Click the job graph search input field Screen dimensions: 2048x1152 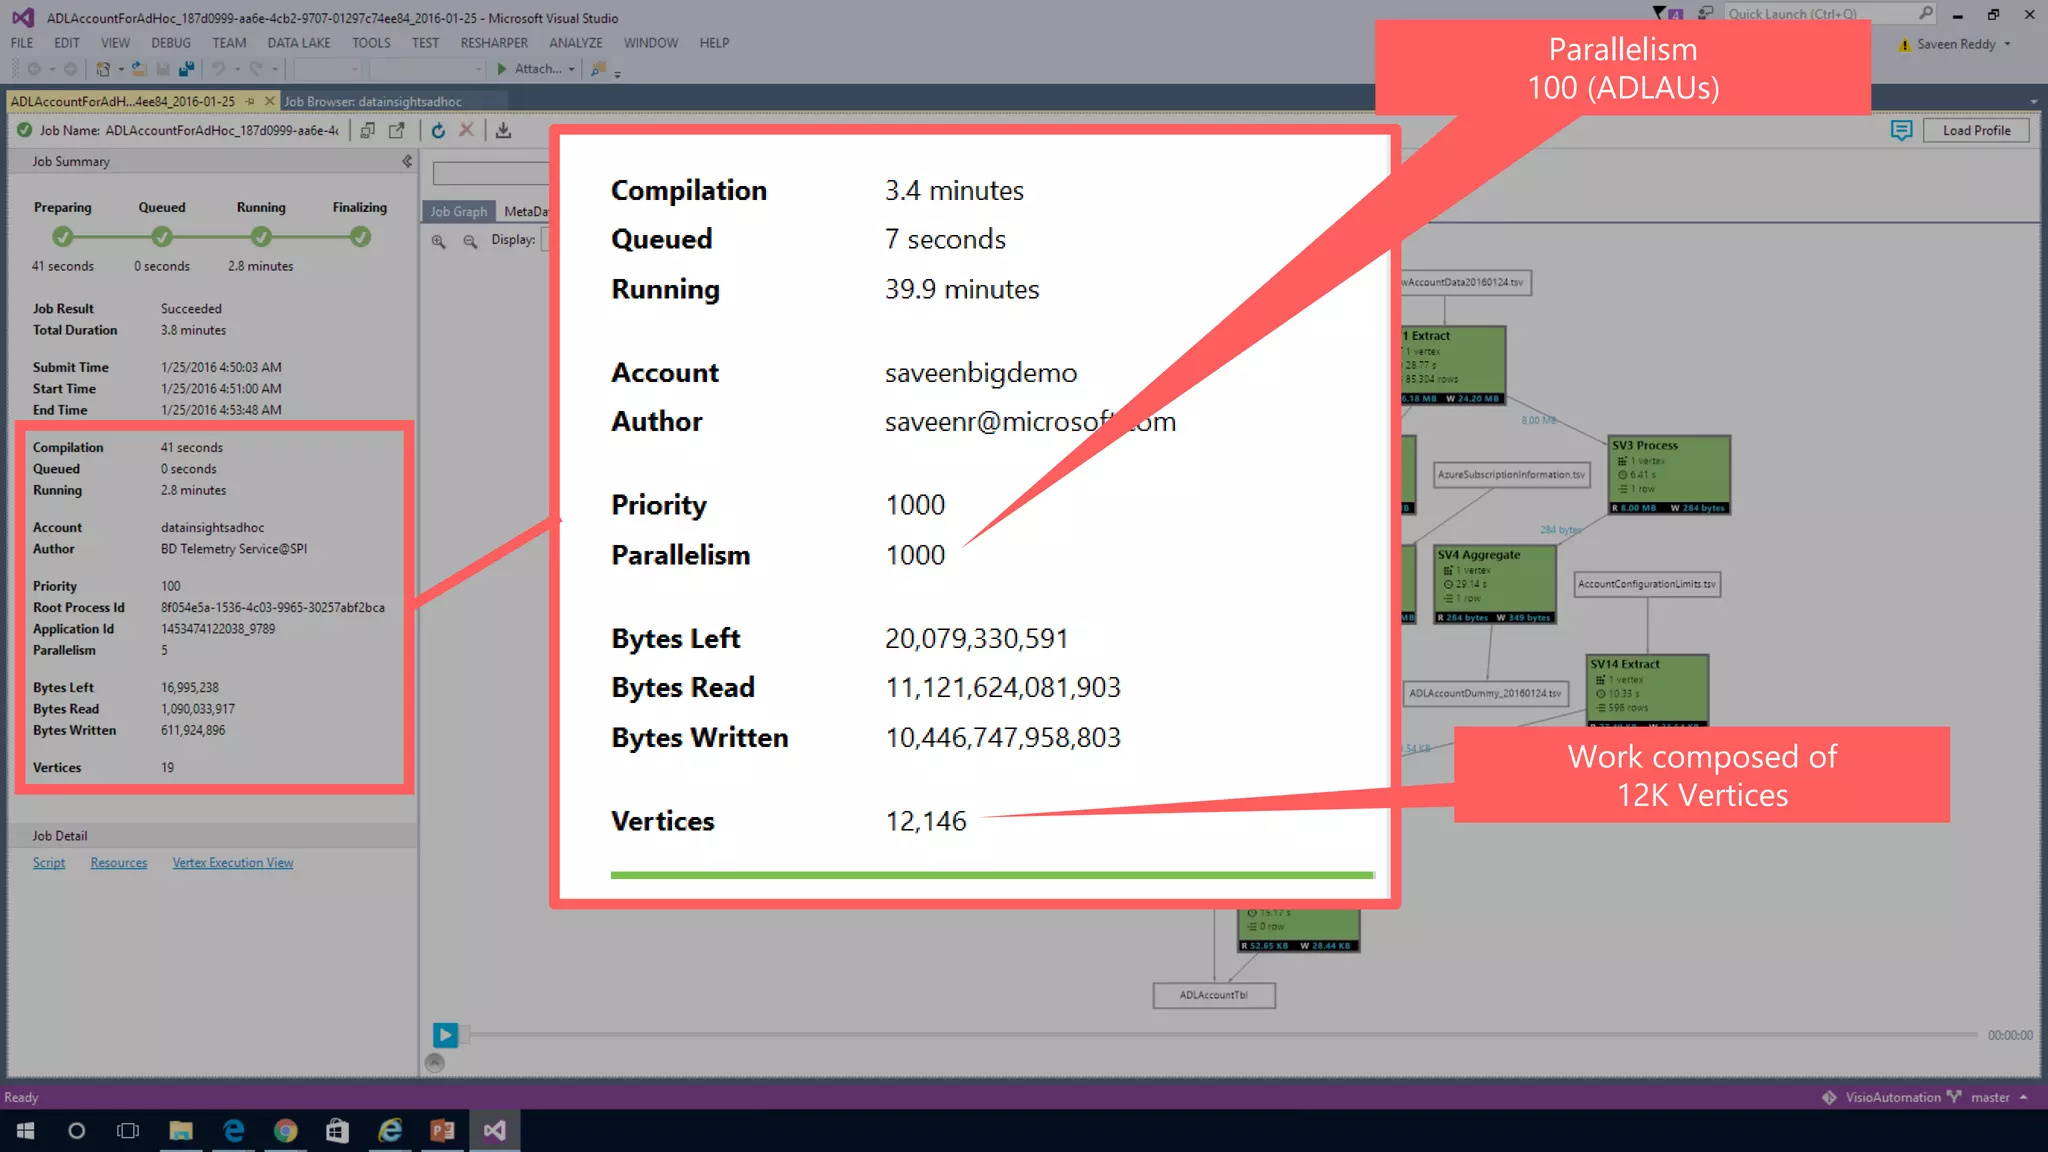[x=491, y=173]
